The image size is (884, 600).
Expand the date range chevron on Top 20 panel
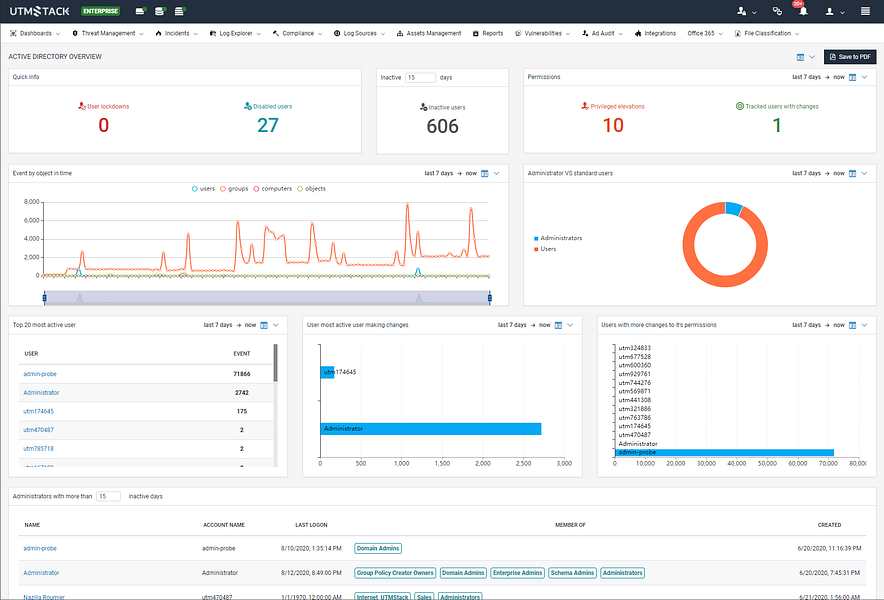tap(276, 325)
